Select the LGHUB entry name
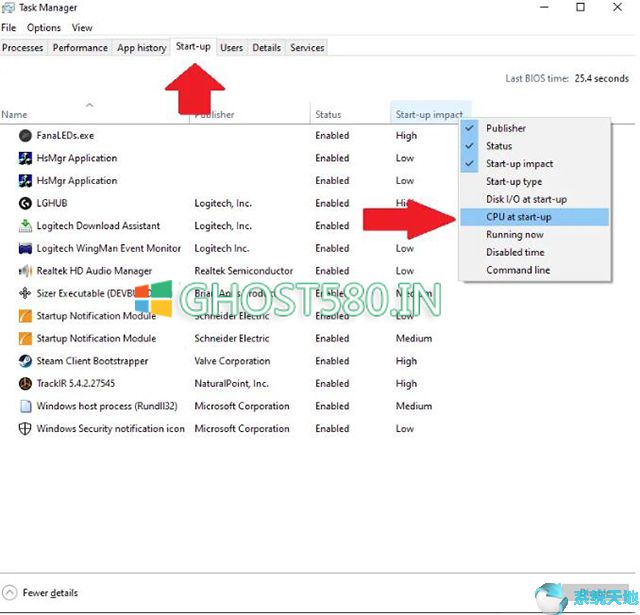Screen dimensions: 640x615 [52, 203]
